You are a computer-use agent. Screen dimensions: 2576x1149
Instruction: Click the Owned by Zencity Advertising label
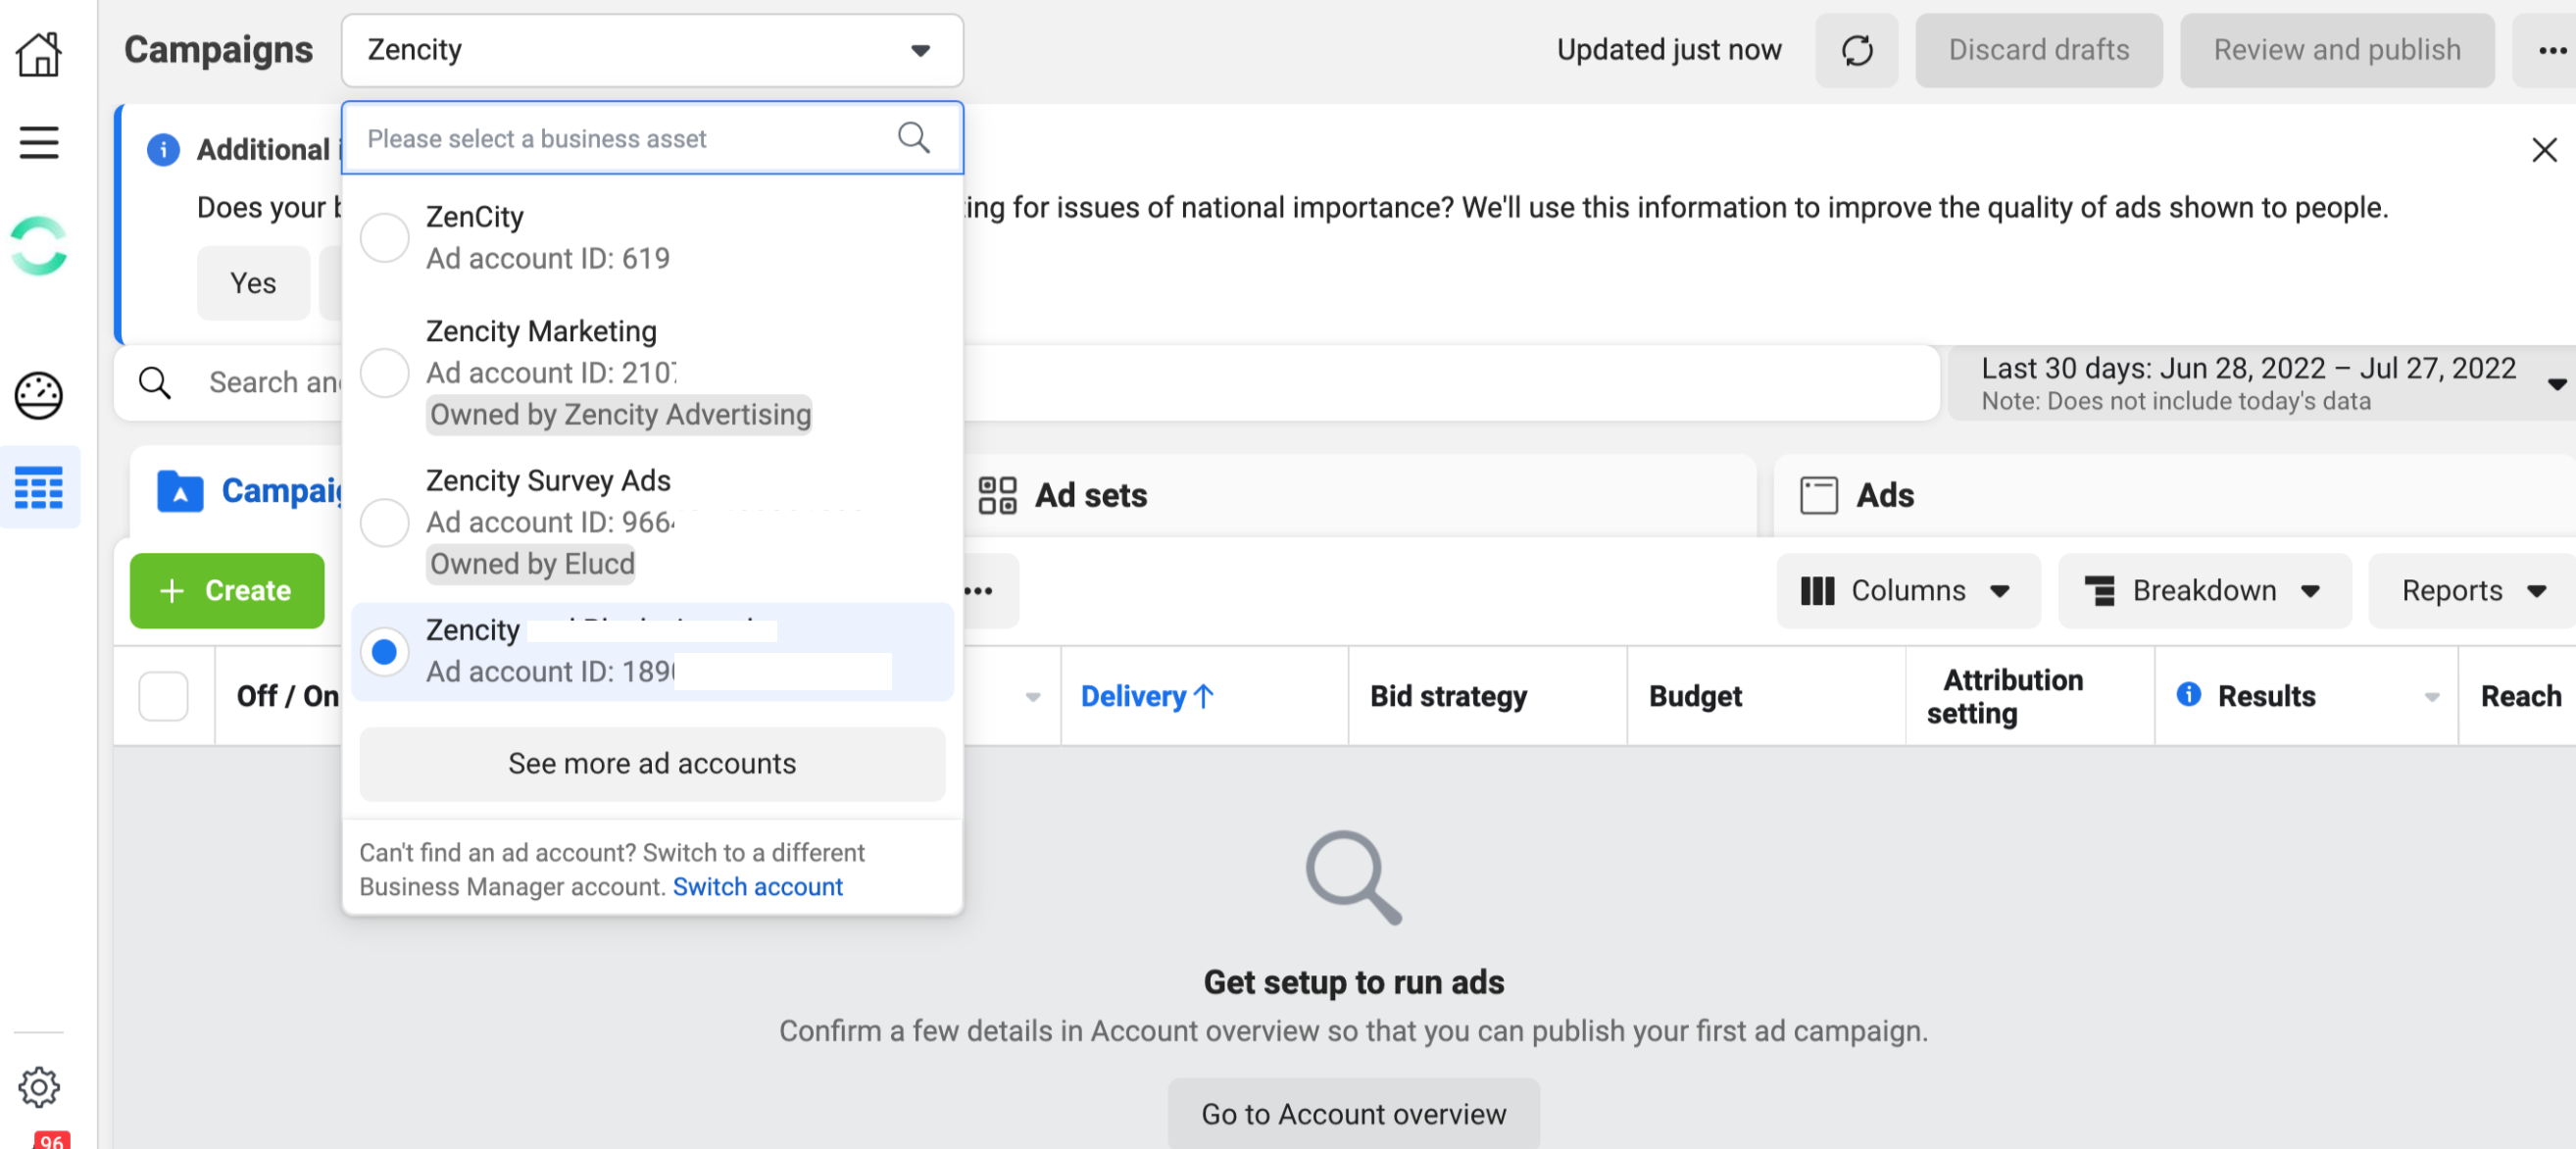click(x=619, y=414)
